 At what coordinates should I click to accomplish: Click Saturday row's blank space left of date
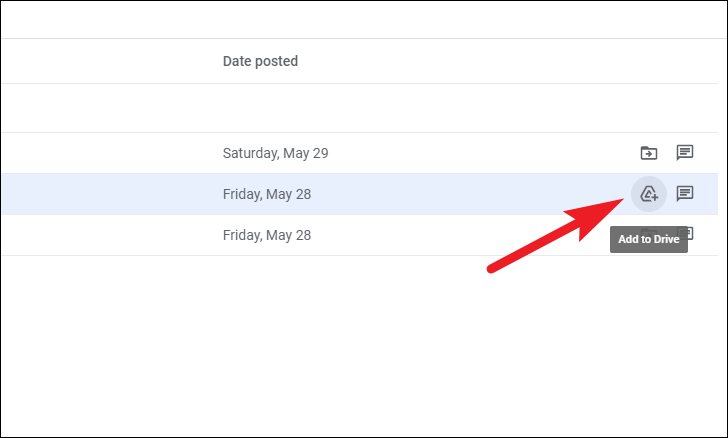click(x=111, y=153)
